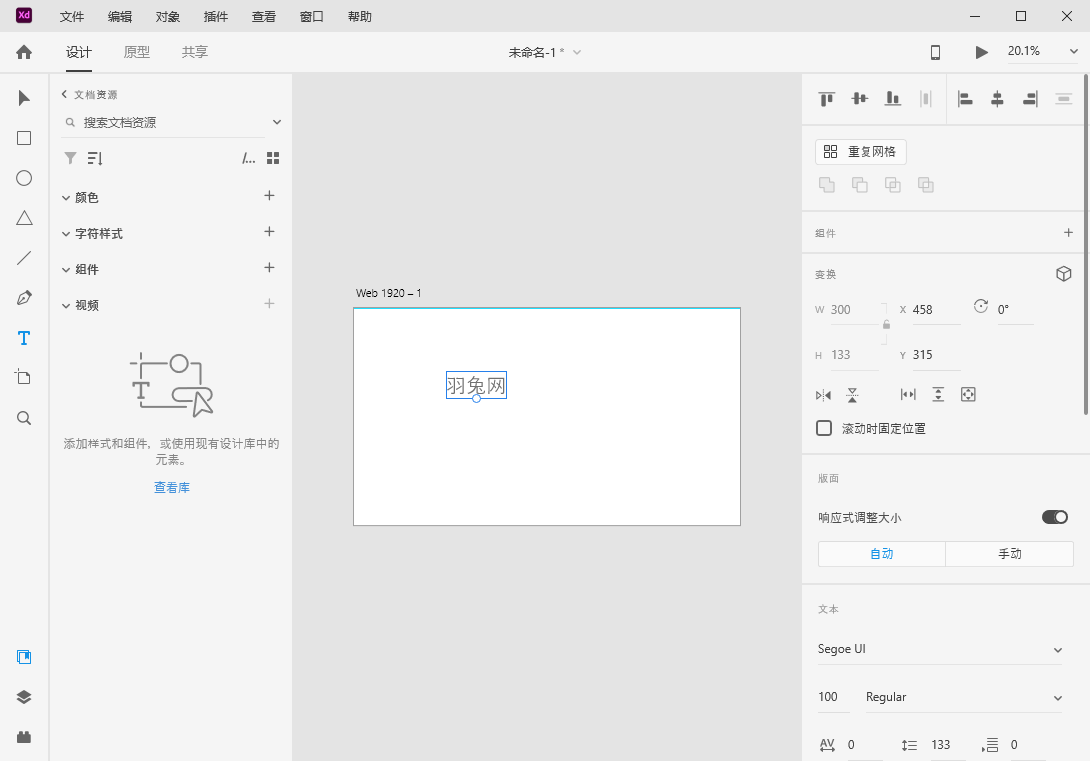1090x761 pixels.
Task: Expand the 颜色 section
Action: tap(87, 198)
